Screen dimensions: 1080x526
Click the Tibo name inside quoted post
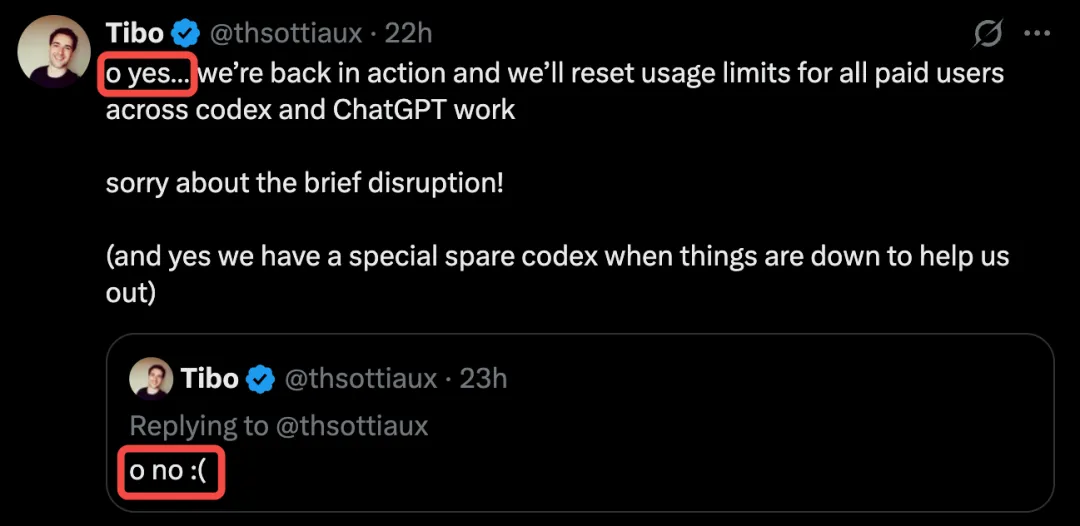coord(209,379)
